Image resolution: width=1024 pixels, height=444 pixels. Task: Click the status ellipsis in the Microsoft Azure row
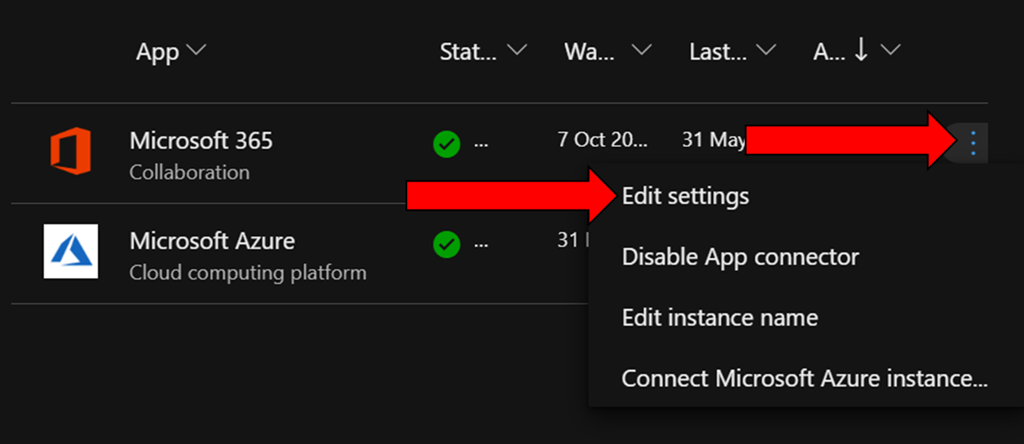pyautogui.click(x=481, y=243)
